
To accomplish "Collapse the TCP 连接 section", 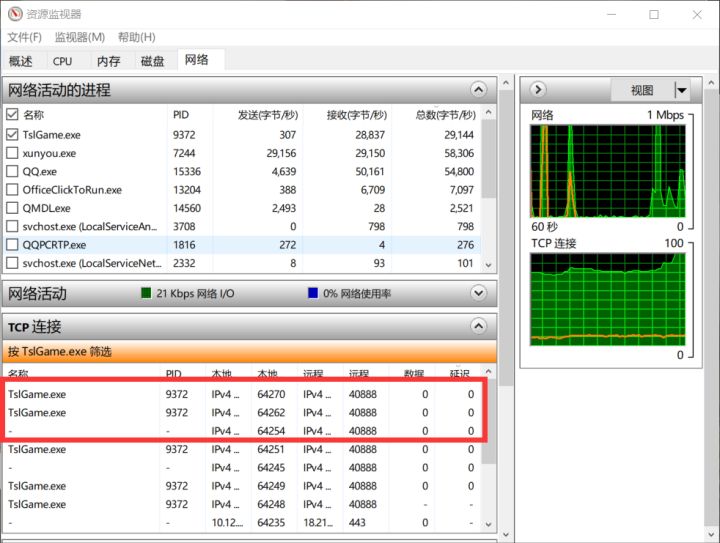I will pos(478,326).
